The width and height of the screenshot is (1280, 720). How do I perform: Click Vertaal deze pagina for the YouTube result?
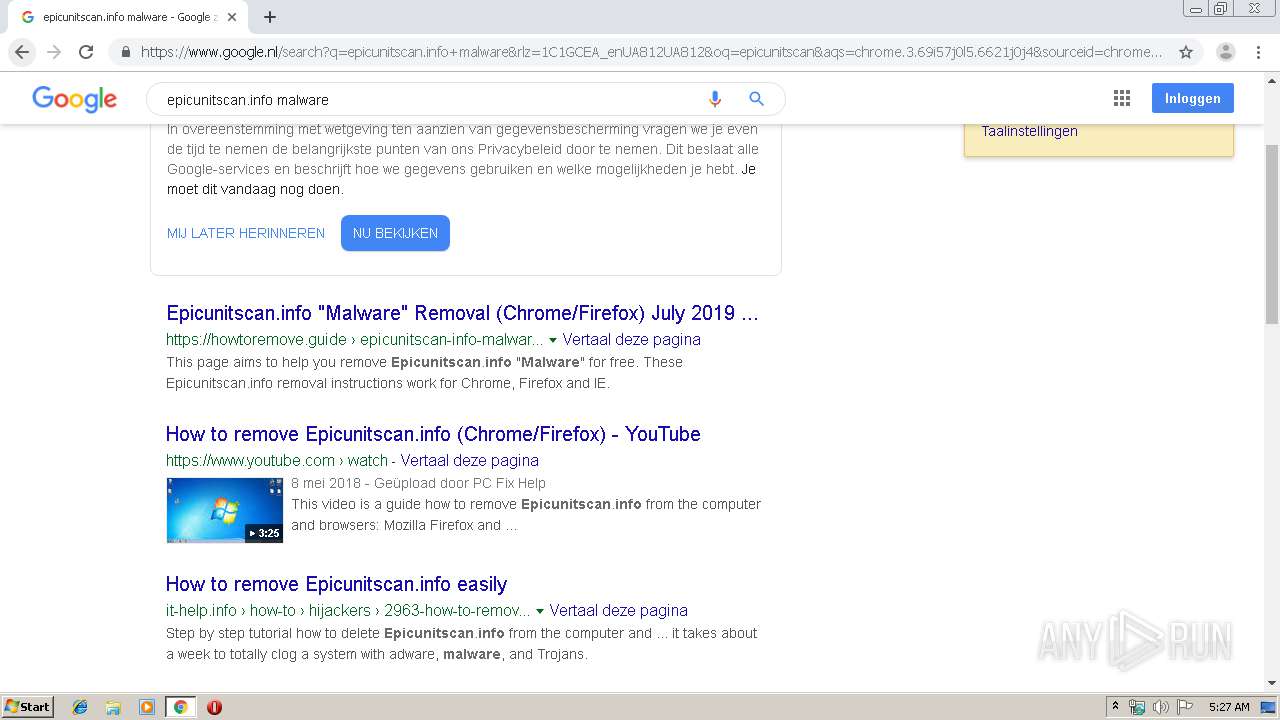470,461
